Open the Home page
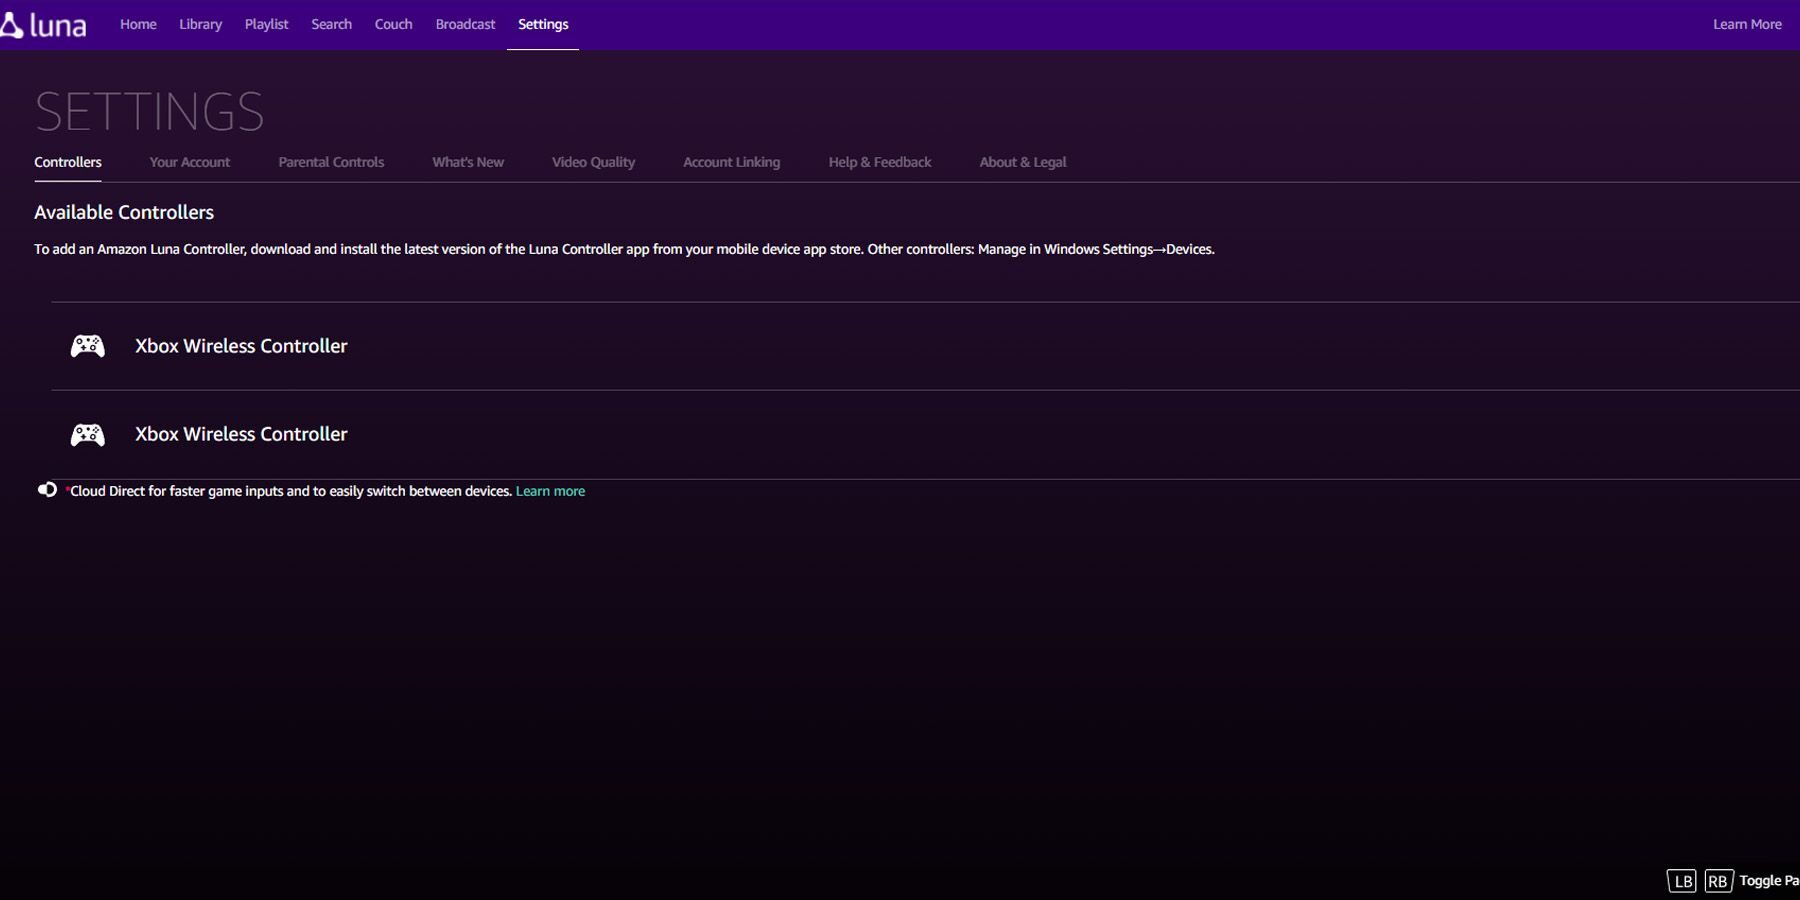1800x900 pixels. [138, 24]
